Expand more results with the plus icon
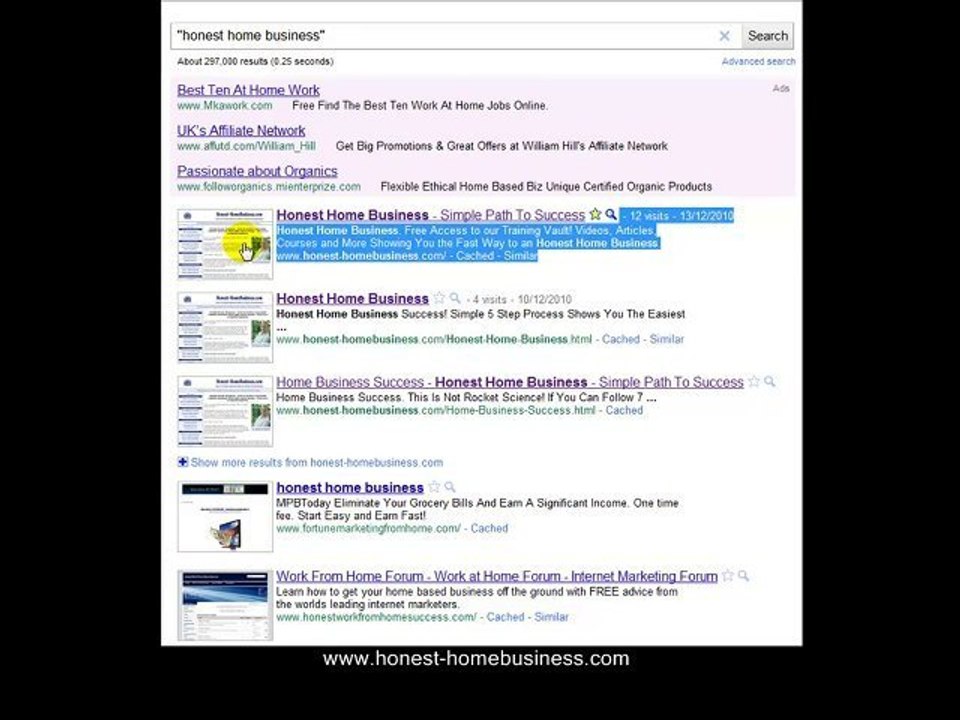The image size is (960, 720). click(x=182, y=462)
